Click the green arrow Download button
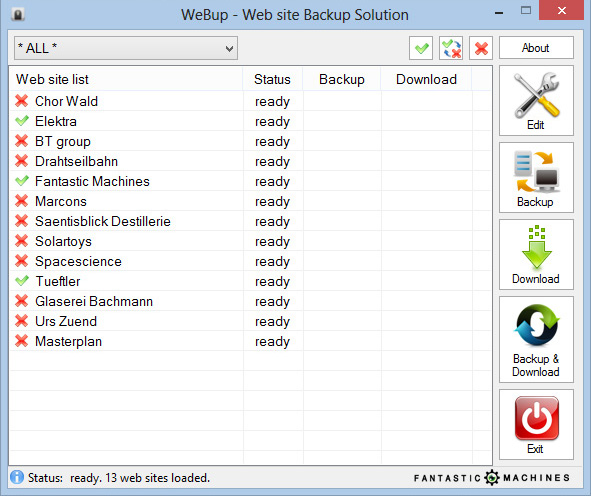 pos(536,254)
